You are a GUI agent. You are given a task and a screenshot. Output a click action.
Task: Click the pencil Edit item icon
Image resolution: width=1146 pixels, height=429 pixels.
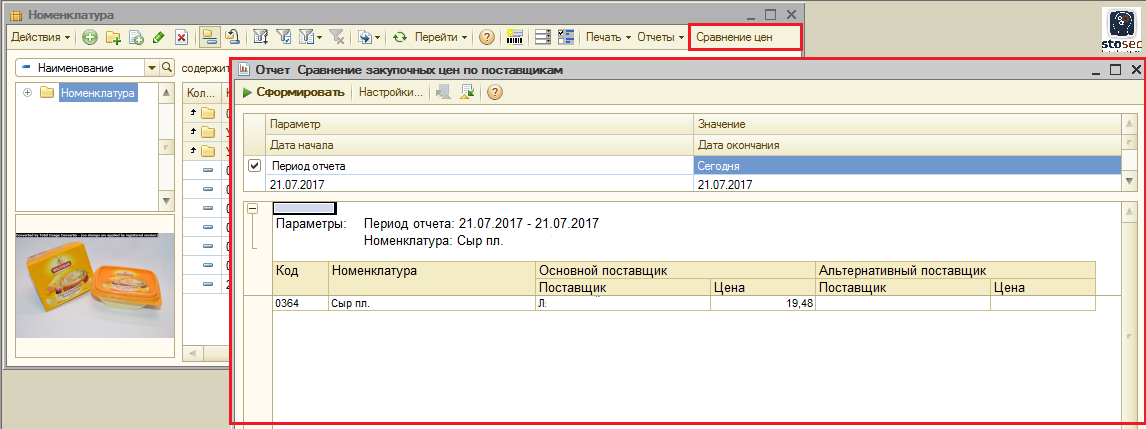158,37
